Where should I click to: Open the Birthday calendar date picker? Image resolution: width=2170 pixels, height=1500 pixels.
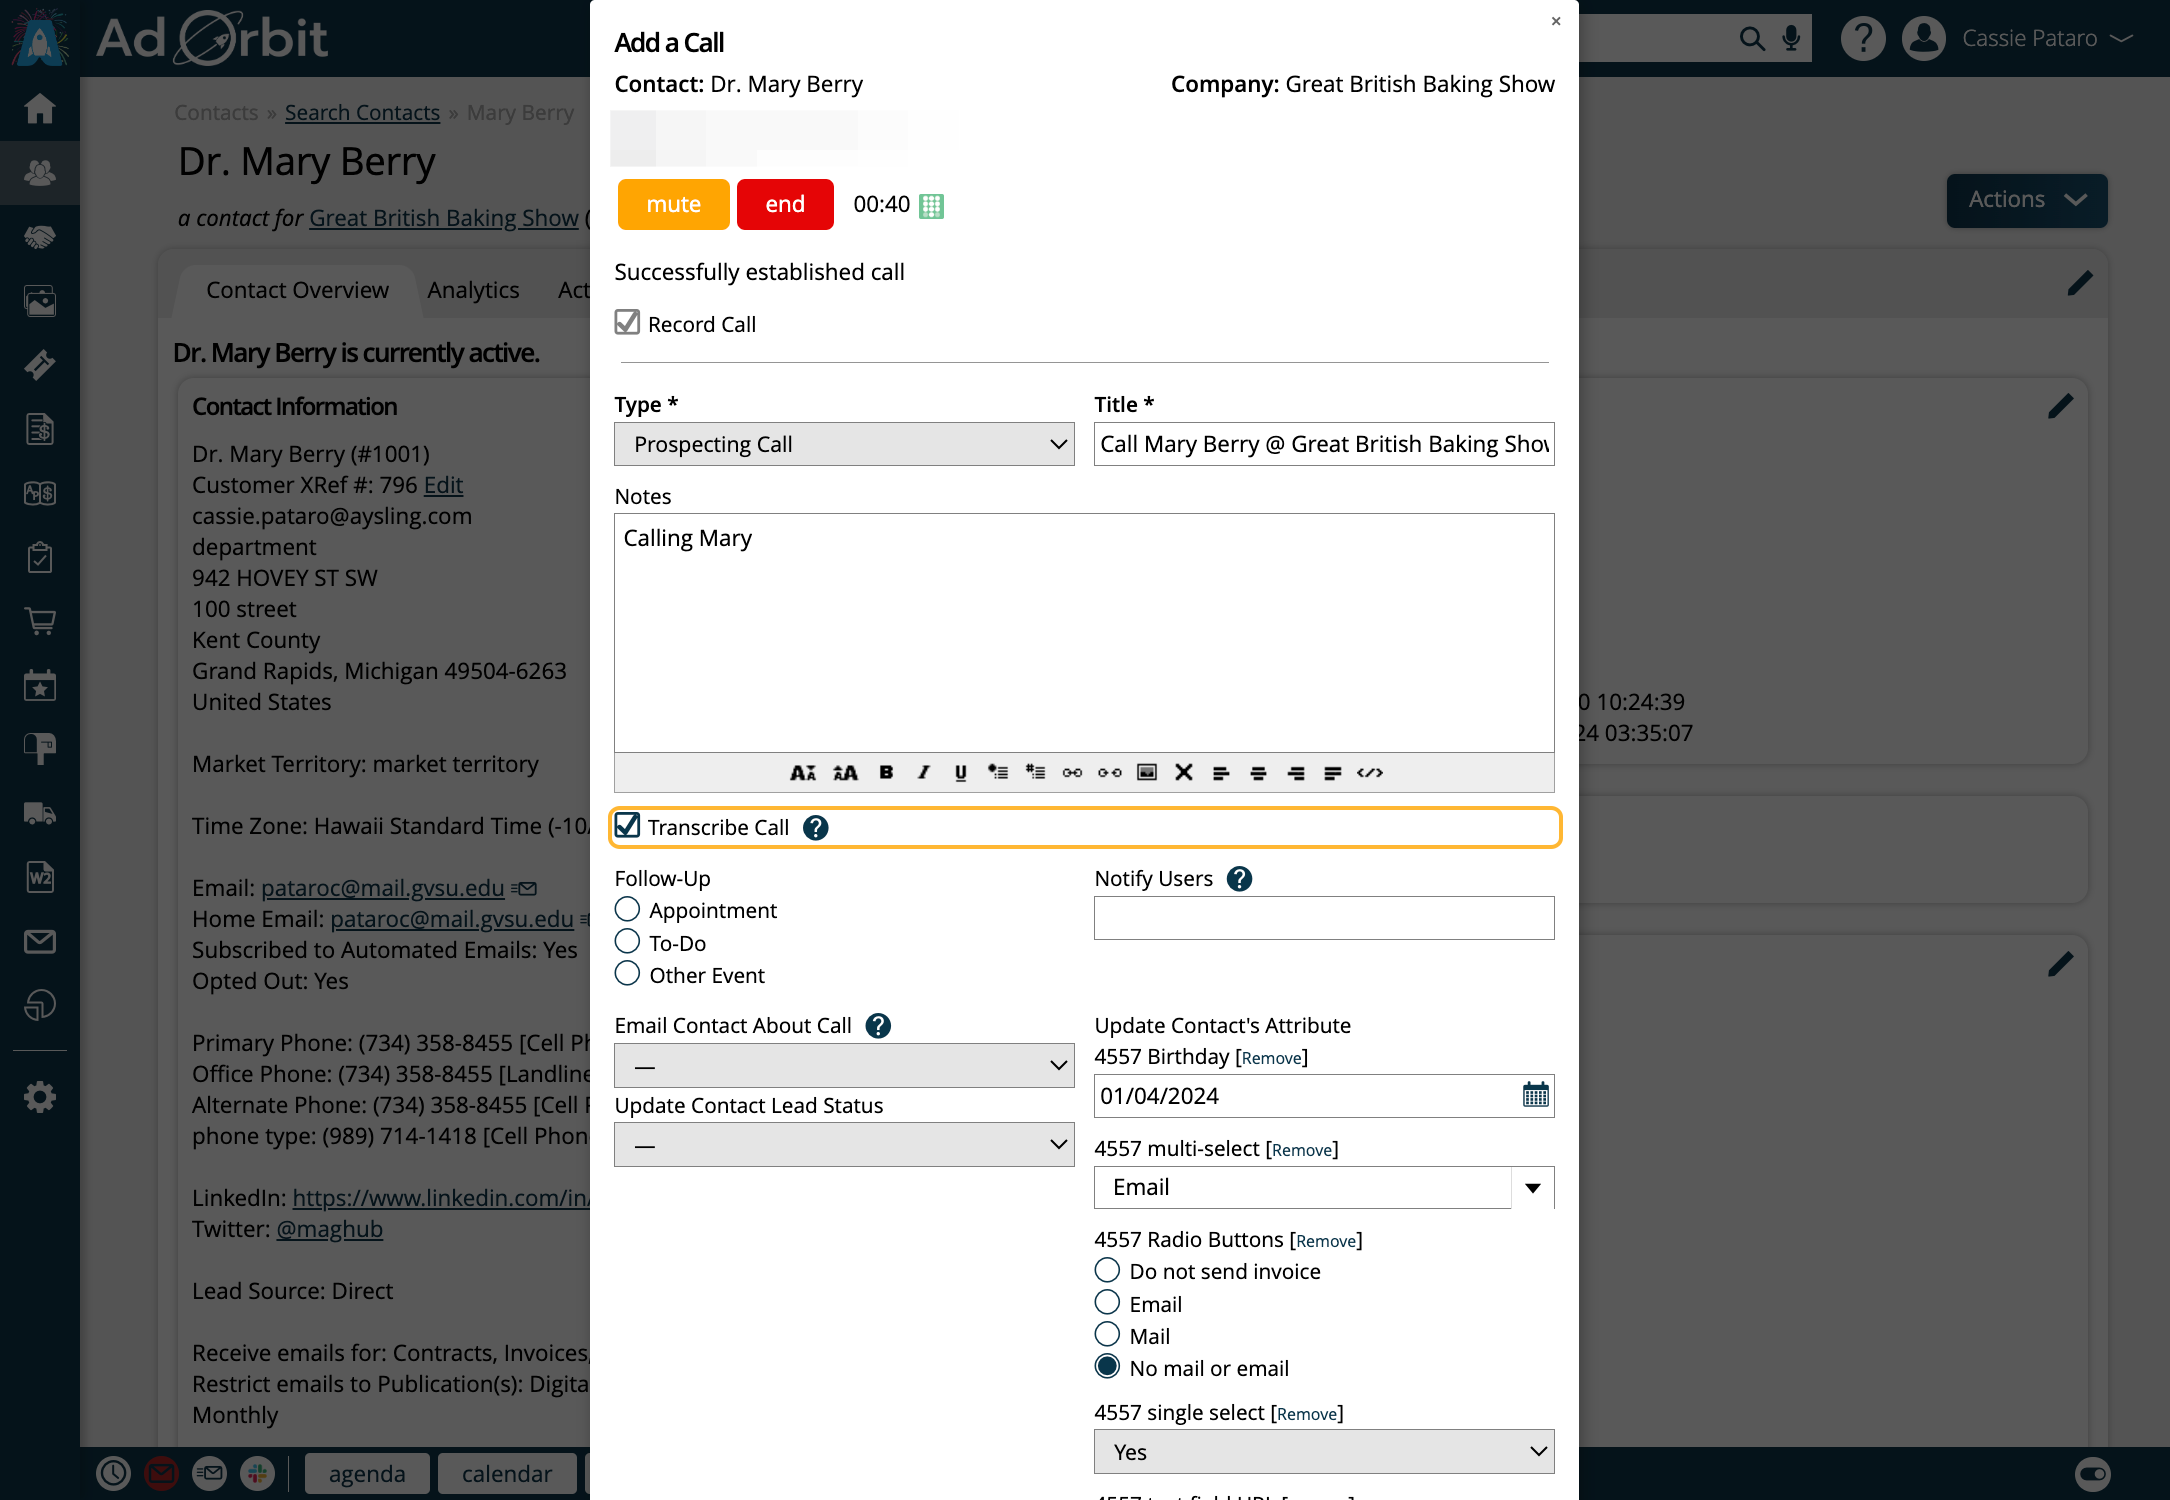(1535, 1095)
